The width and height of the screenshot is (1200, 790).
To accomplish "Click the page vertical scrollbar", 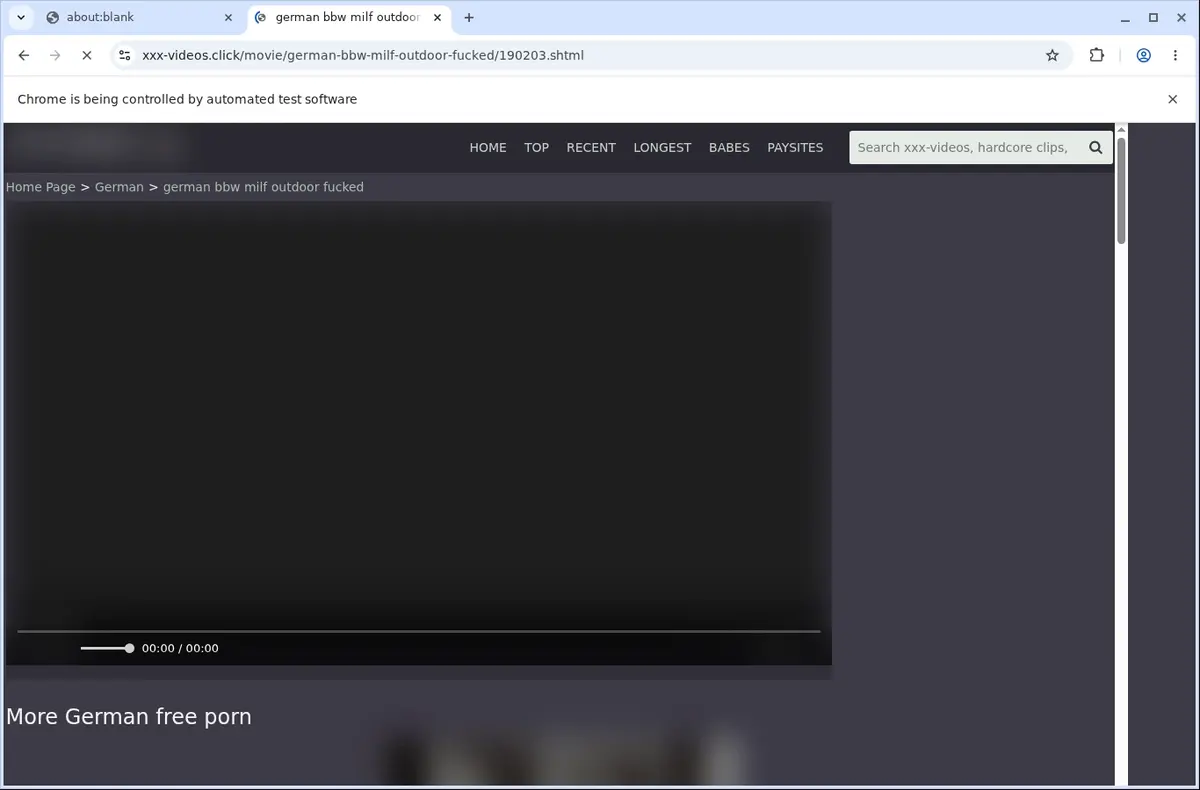I will (x=1121, y=190).
